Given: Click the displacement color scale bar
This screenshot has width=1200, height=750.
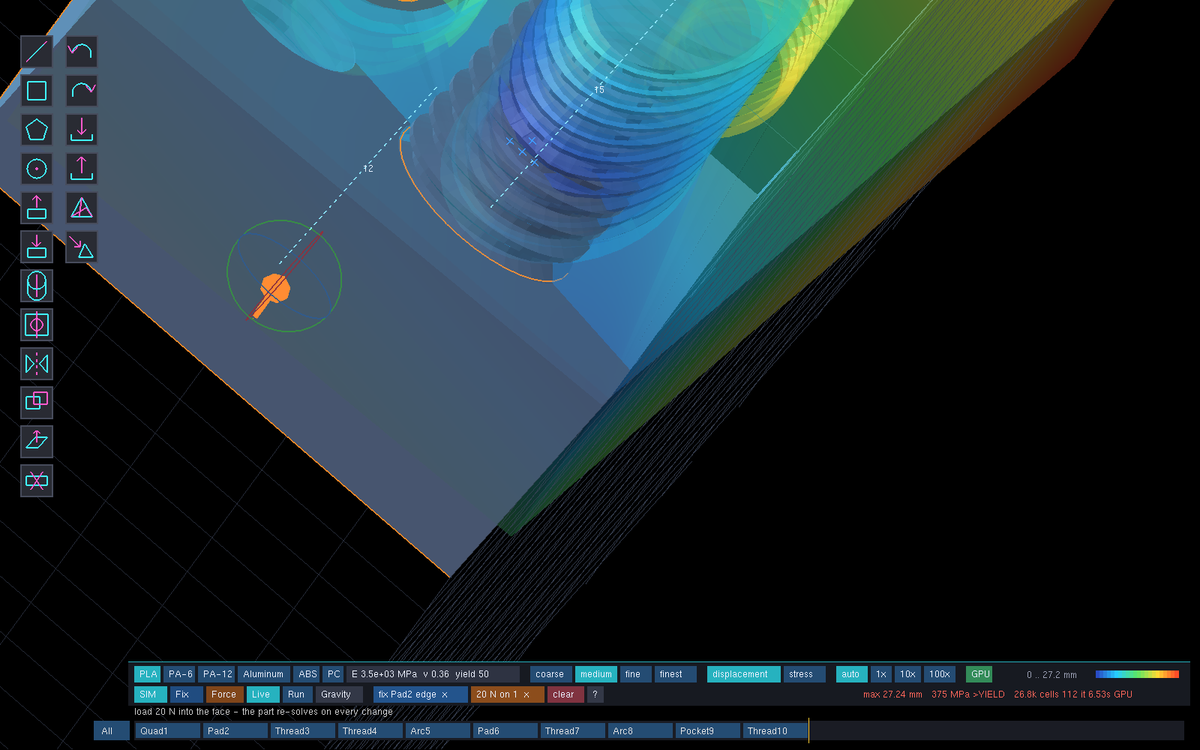Looking at the screenshot, I should 1137,674.
